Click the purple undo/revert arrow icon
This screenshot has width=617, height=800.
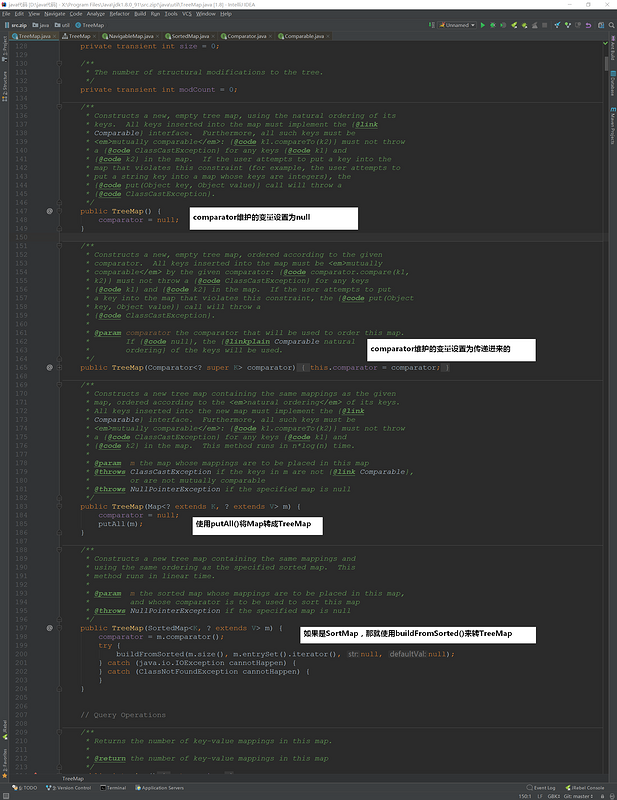click(x=588, y=25)
